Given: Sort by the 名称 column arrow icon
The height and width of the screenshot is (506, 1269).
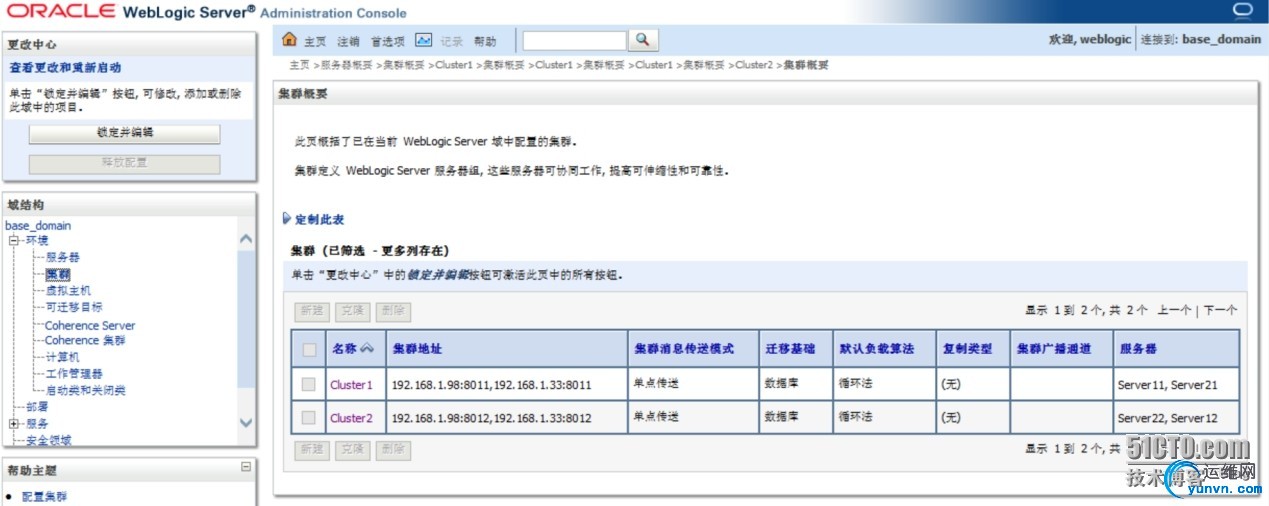Looking at the screenshot, I should pos(367,348).
